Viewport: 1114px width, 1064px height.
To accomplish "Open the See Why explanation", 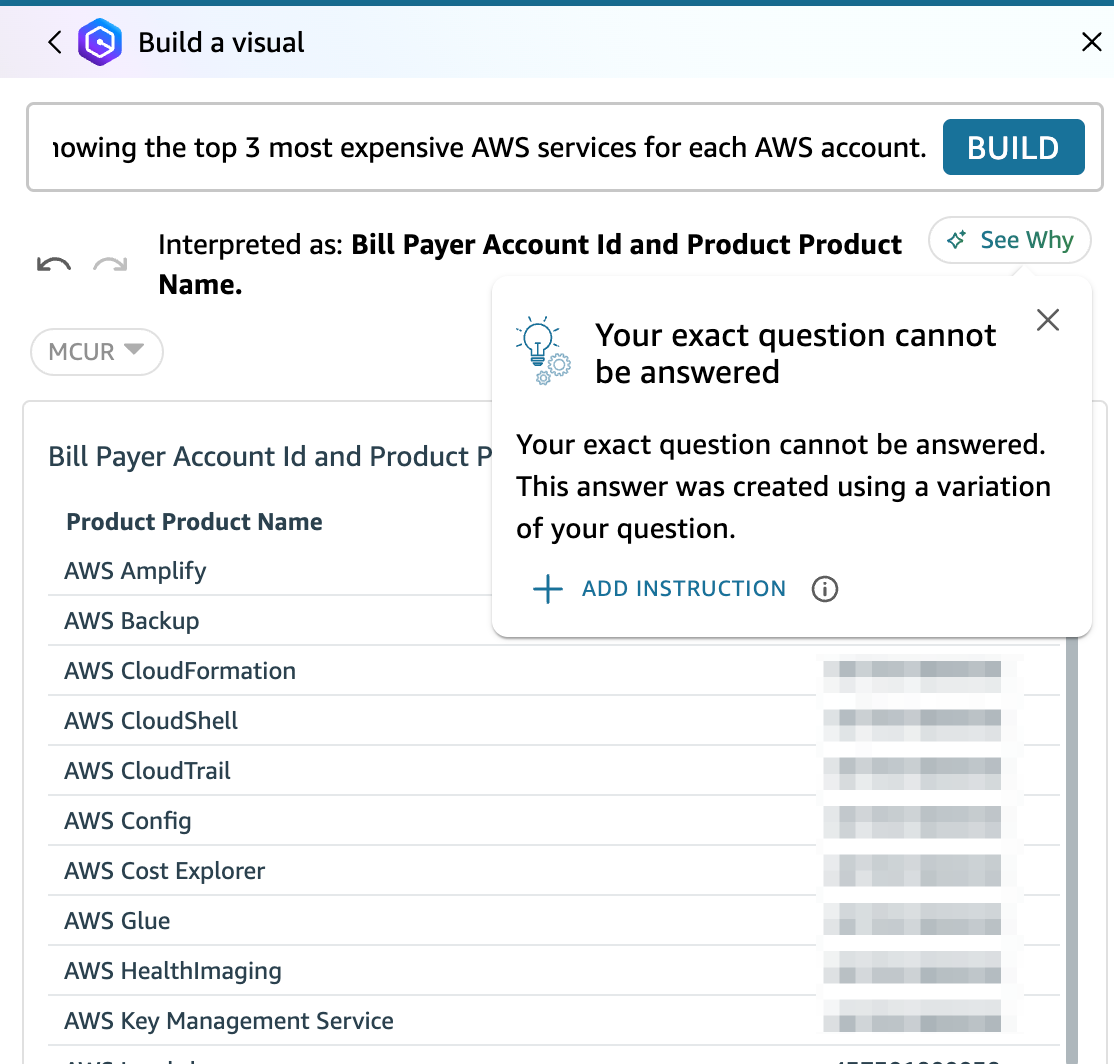I will pyautogui.click(x=1010, y=240).
